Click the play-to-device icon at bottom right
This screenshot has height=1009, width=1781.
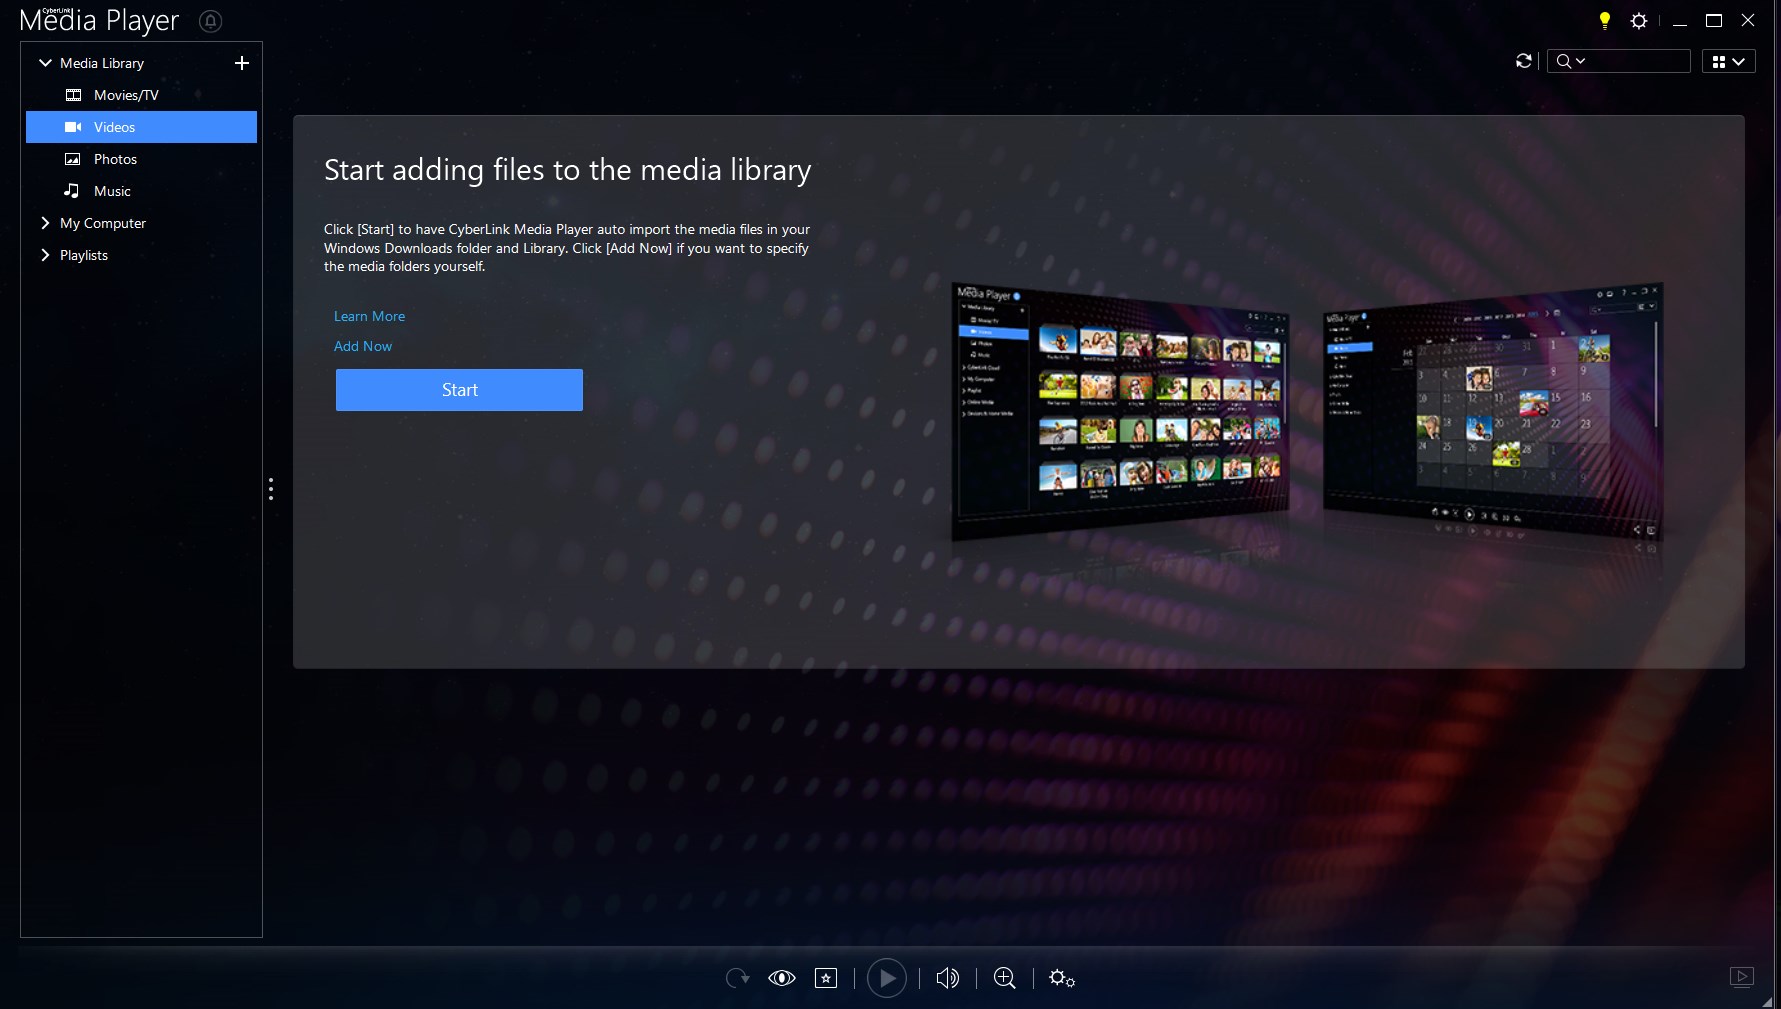click(x=1744, y=978)
